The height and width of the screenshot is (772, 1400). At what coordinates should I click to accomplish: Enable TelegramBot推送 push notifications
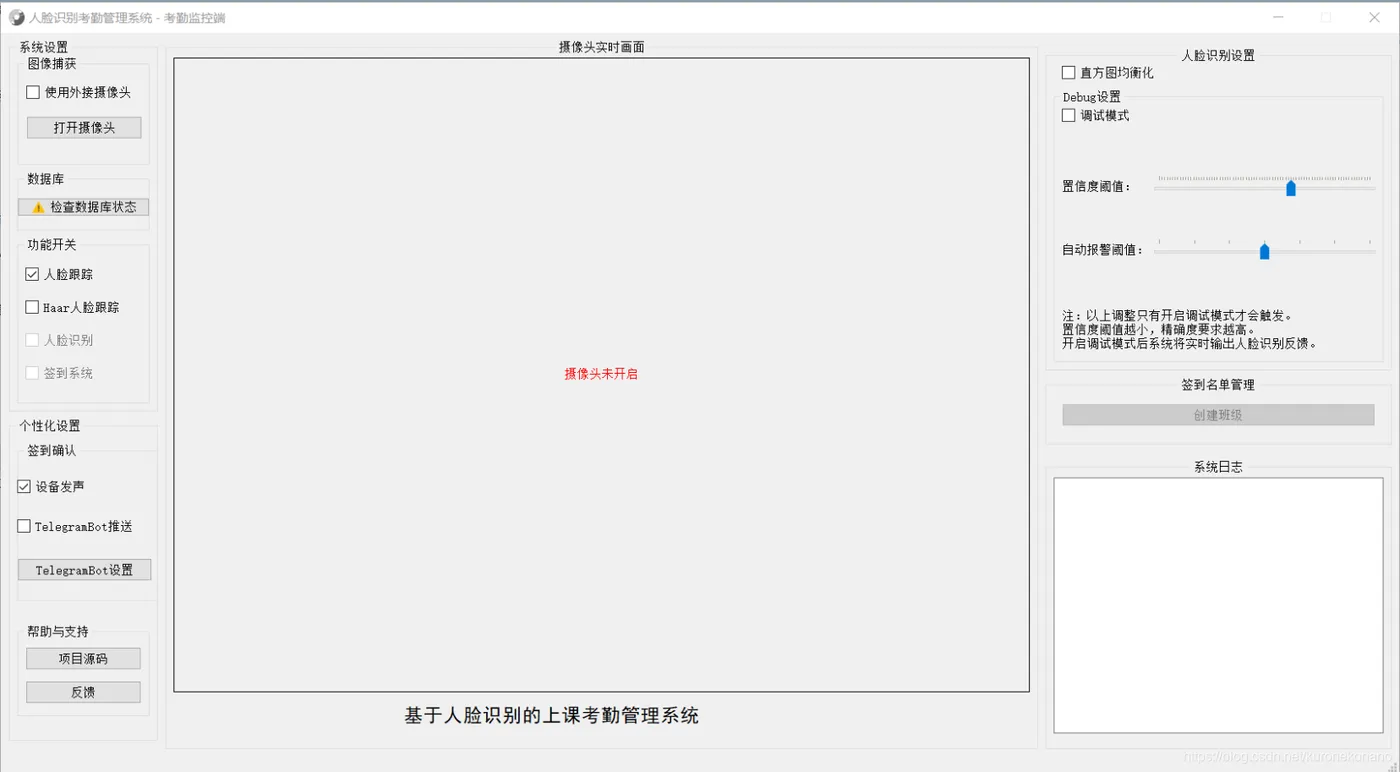[22, 526]
